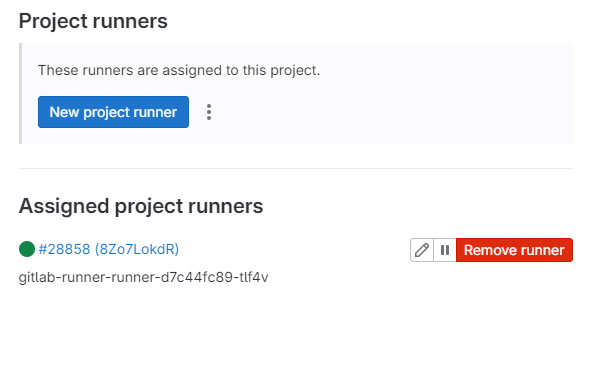Viewport: 593px width, 387px height.
Task: Click the green online status indicator
Action: (27, 249)
